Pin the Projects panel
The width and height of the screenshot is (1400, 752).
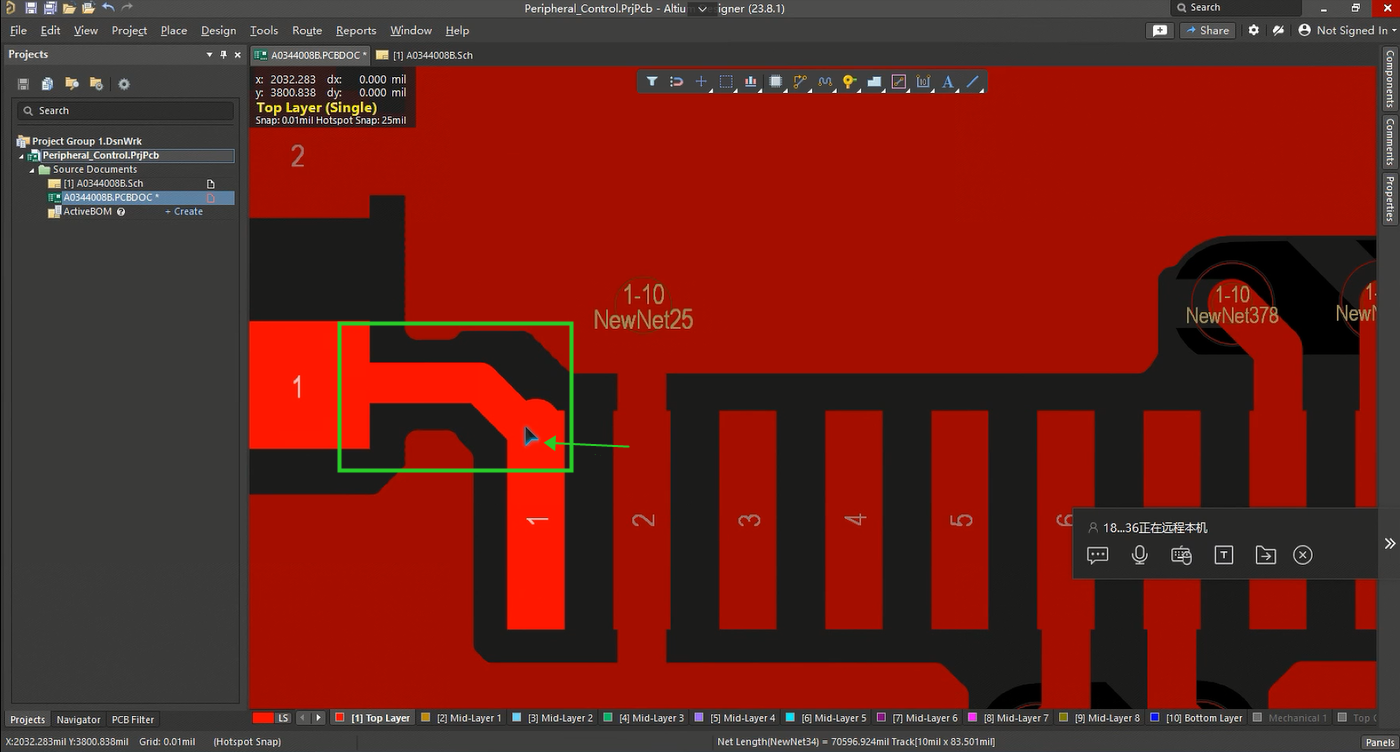tap(224, 55)
